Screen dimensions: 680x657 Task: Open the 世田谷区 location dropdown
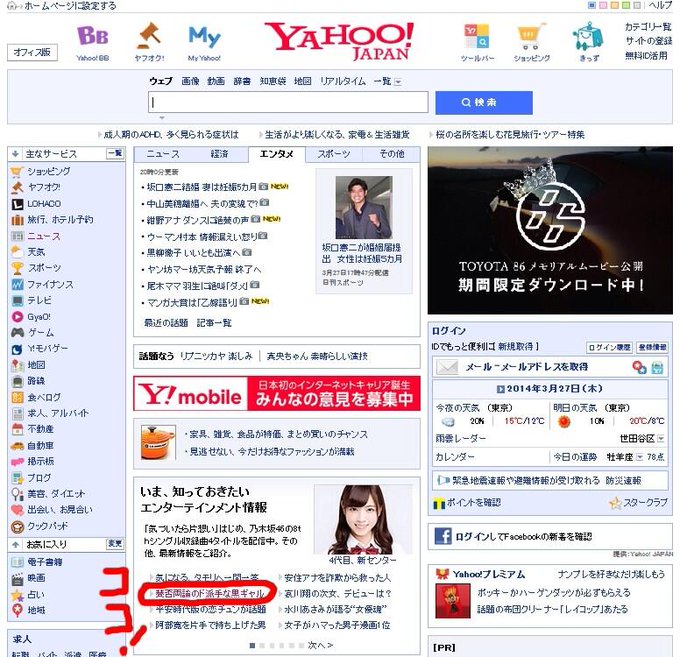pyautogui.click(x=660, y=439)
